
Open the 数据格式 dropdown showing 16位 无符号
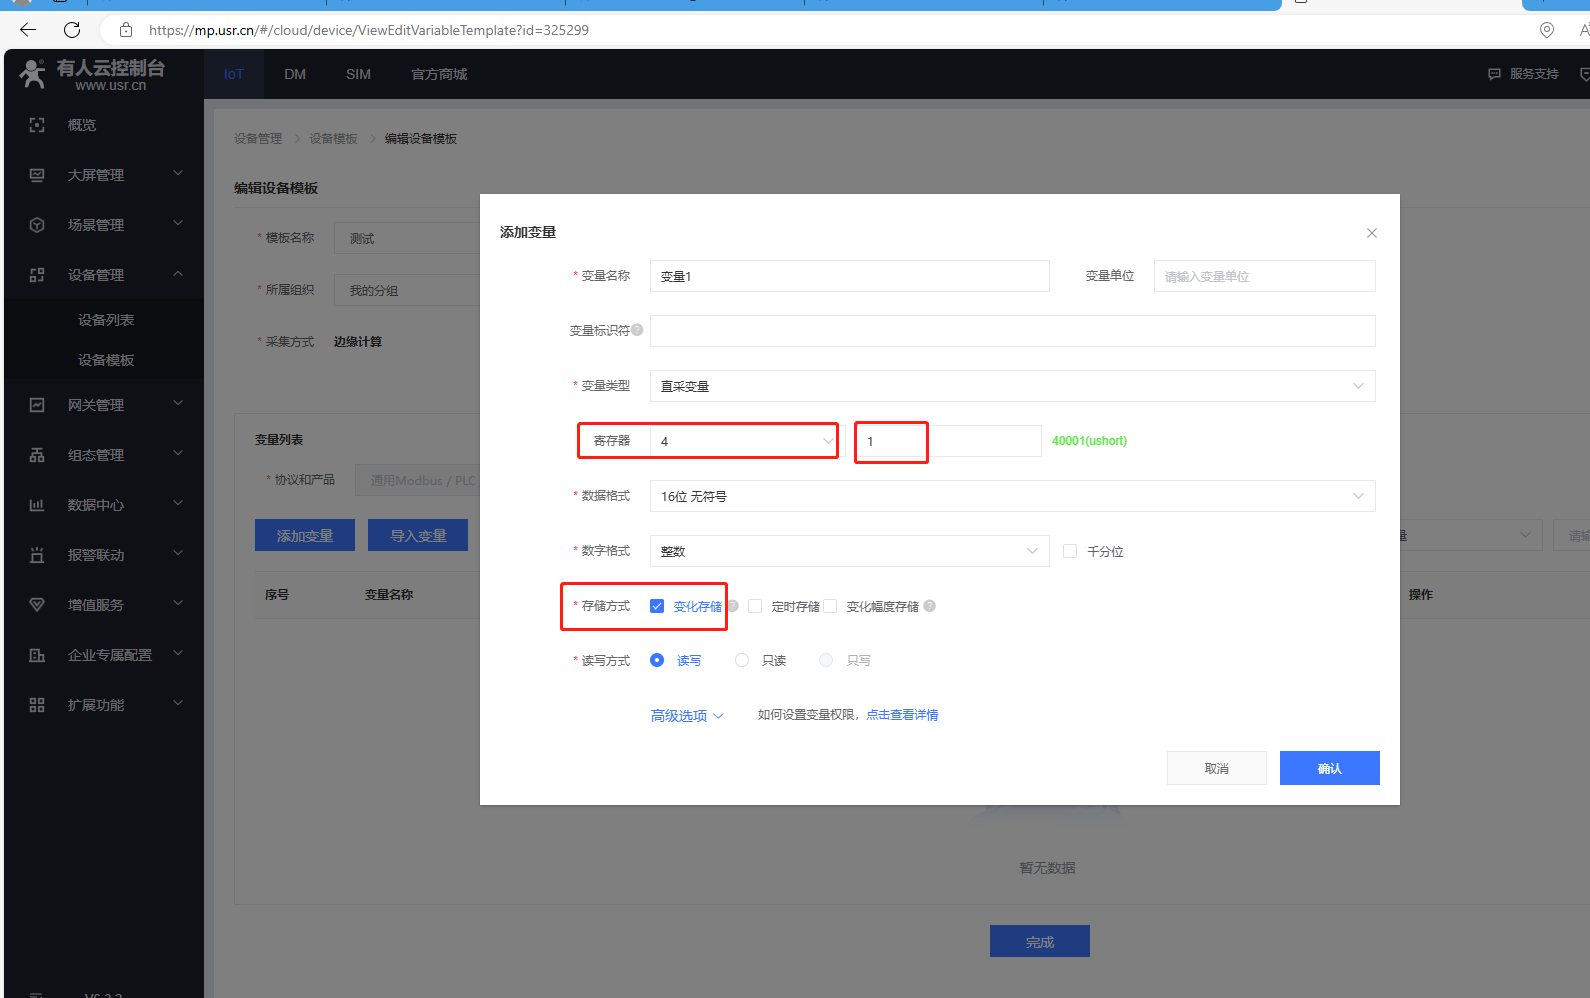(x=1012, y=496)
